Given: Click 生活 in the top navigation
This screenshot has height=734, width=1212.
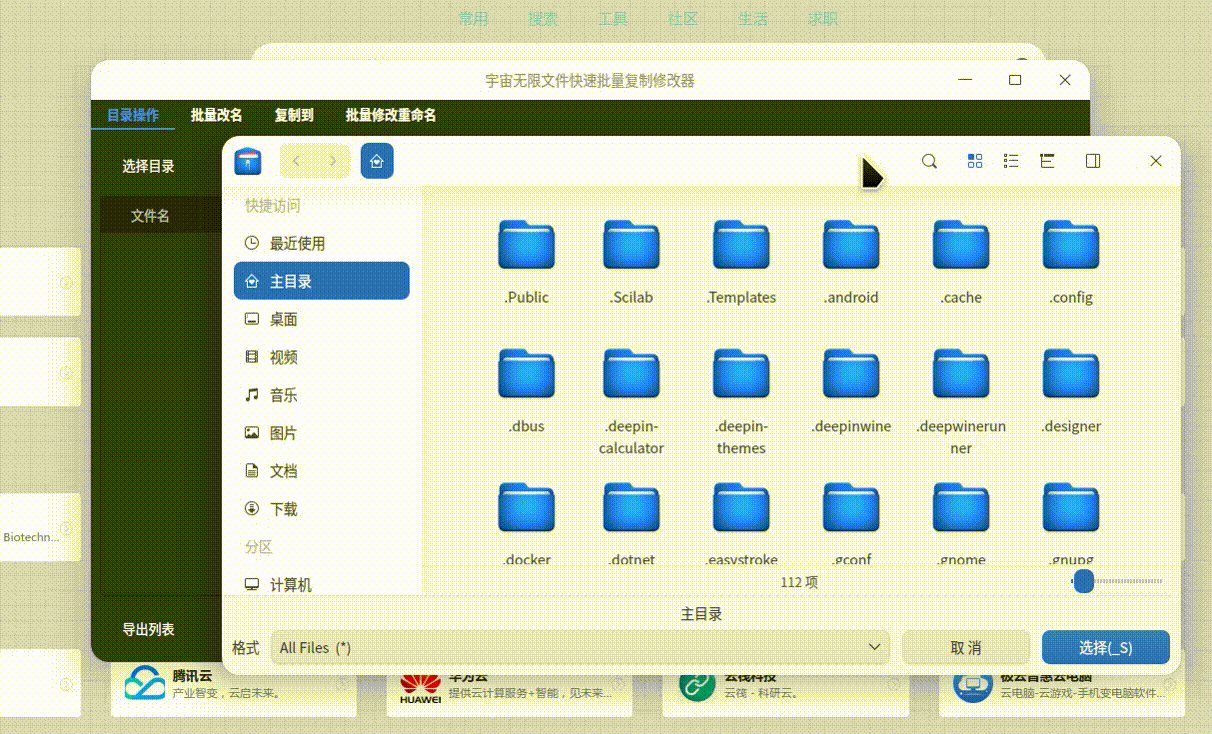Looking at the screenshot, I should click(753, 18).
